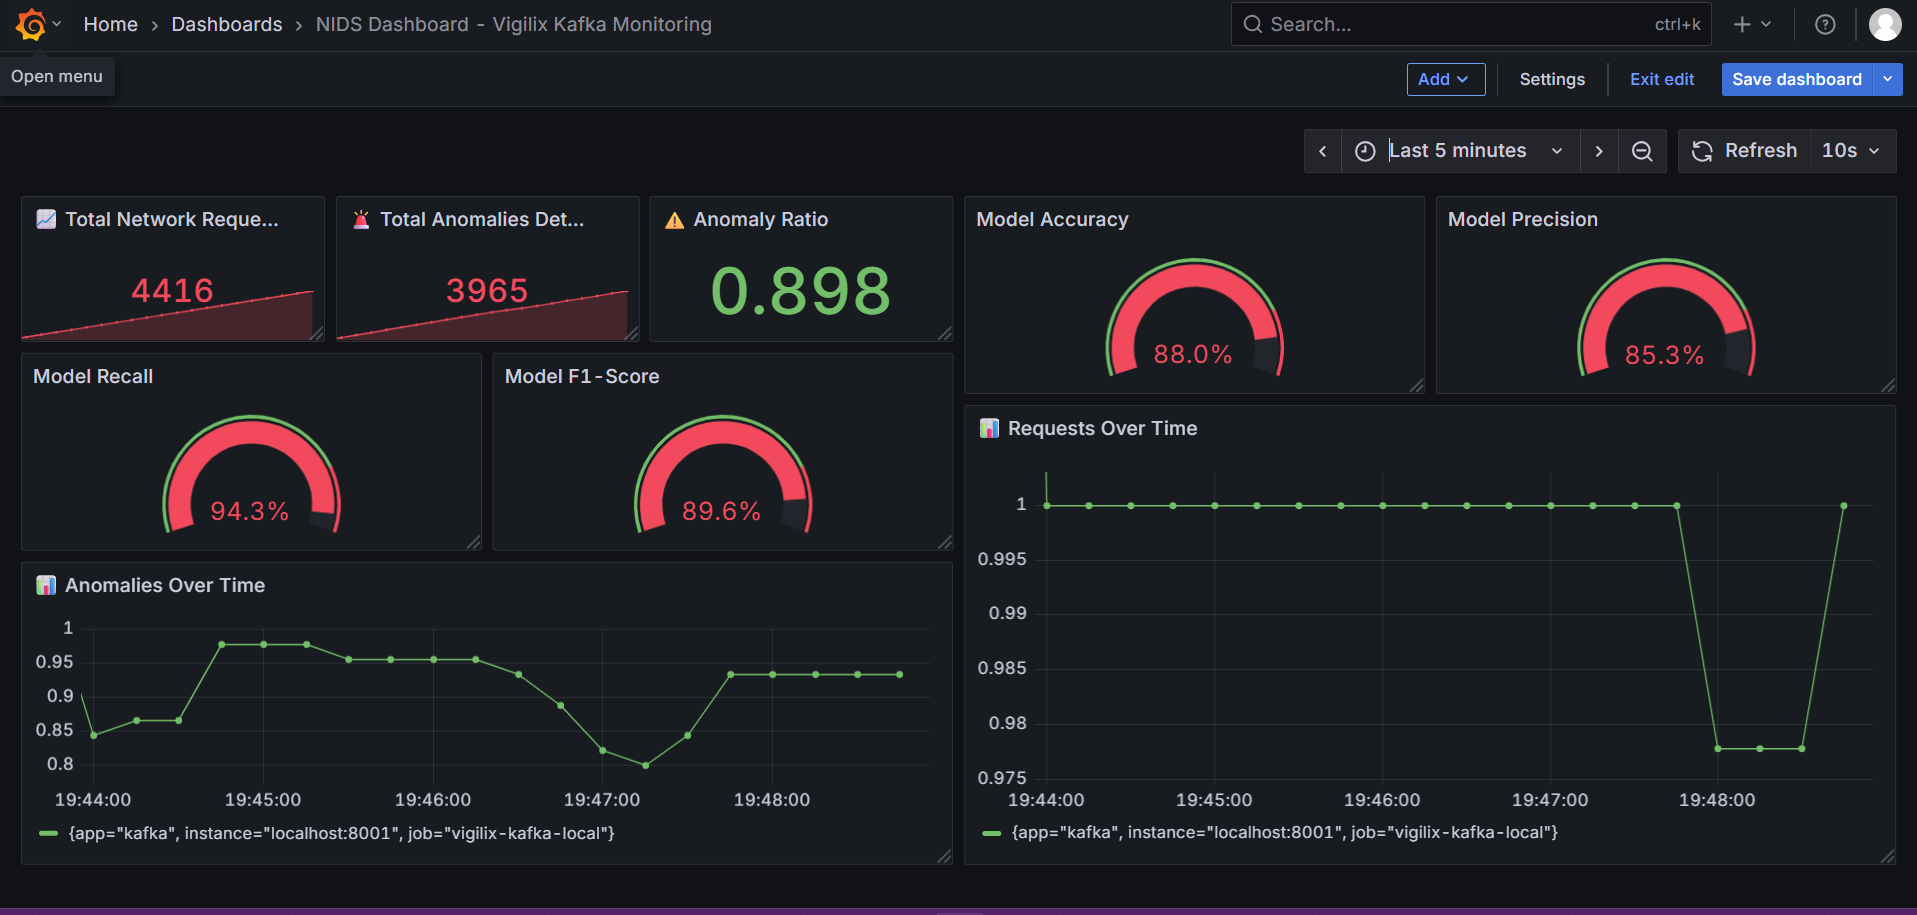Screen dimensions: 1917x915
Task: Shift time range forward with right arrow
Action: pos(1599,151)
